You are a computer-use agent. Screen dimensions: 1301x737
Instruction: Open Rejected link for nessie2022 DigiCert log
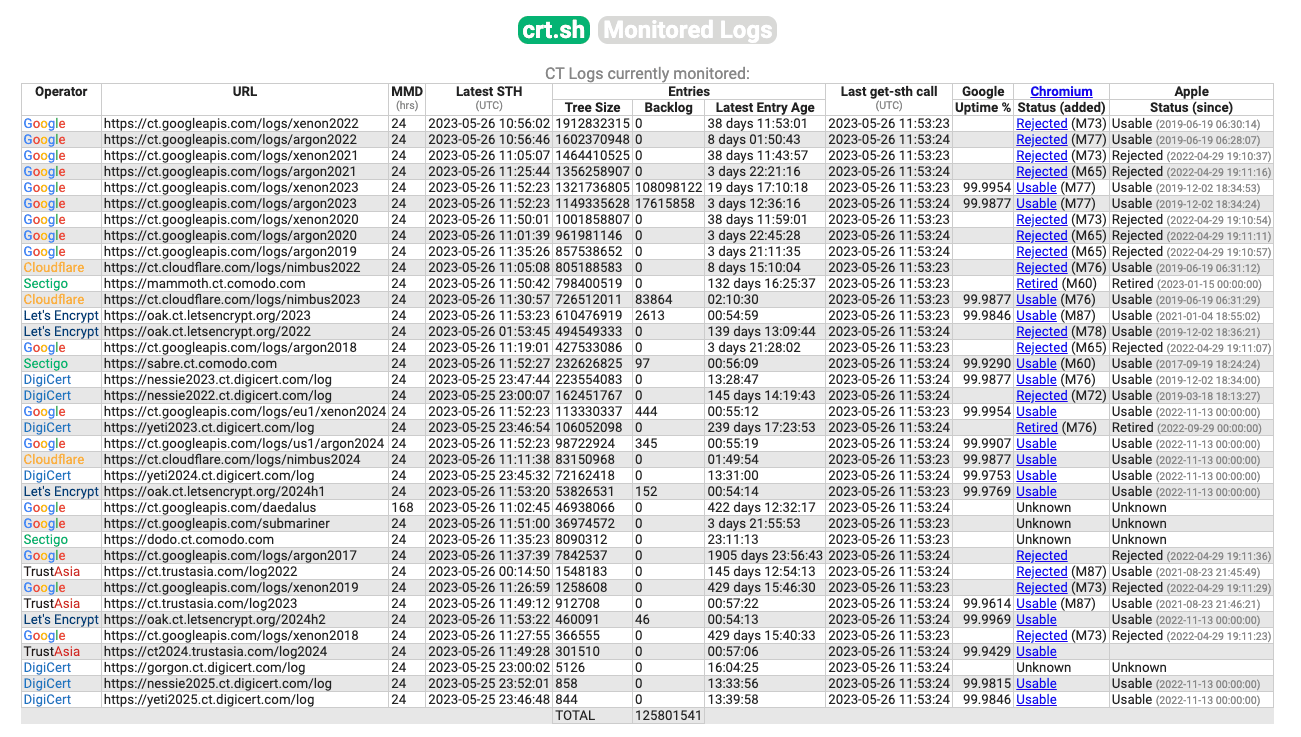(x=1041, y=395)
